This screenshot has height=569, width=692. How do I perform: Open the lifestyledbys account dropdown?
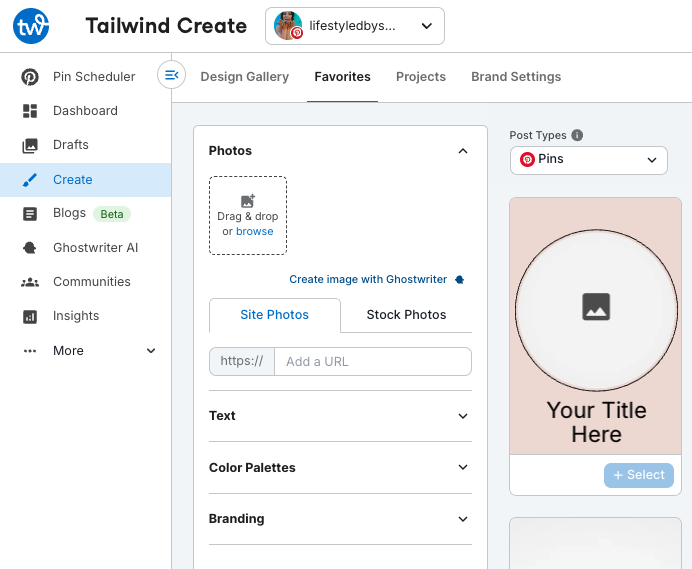[x=355, y=26]
